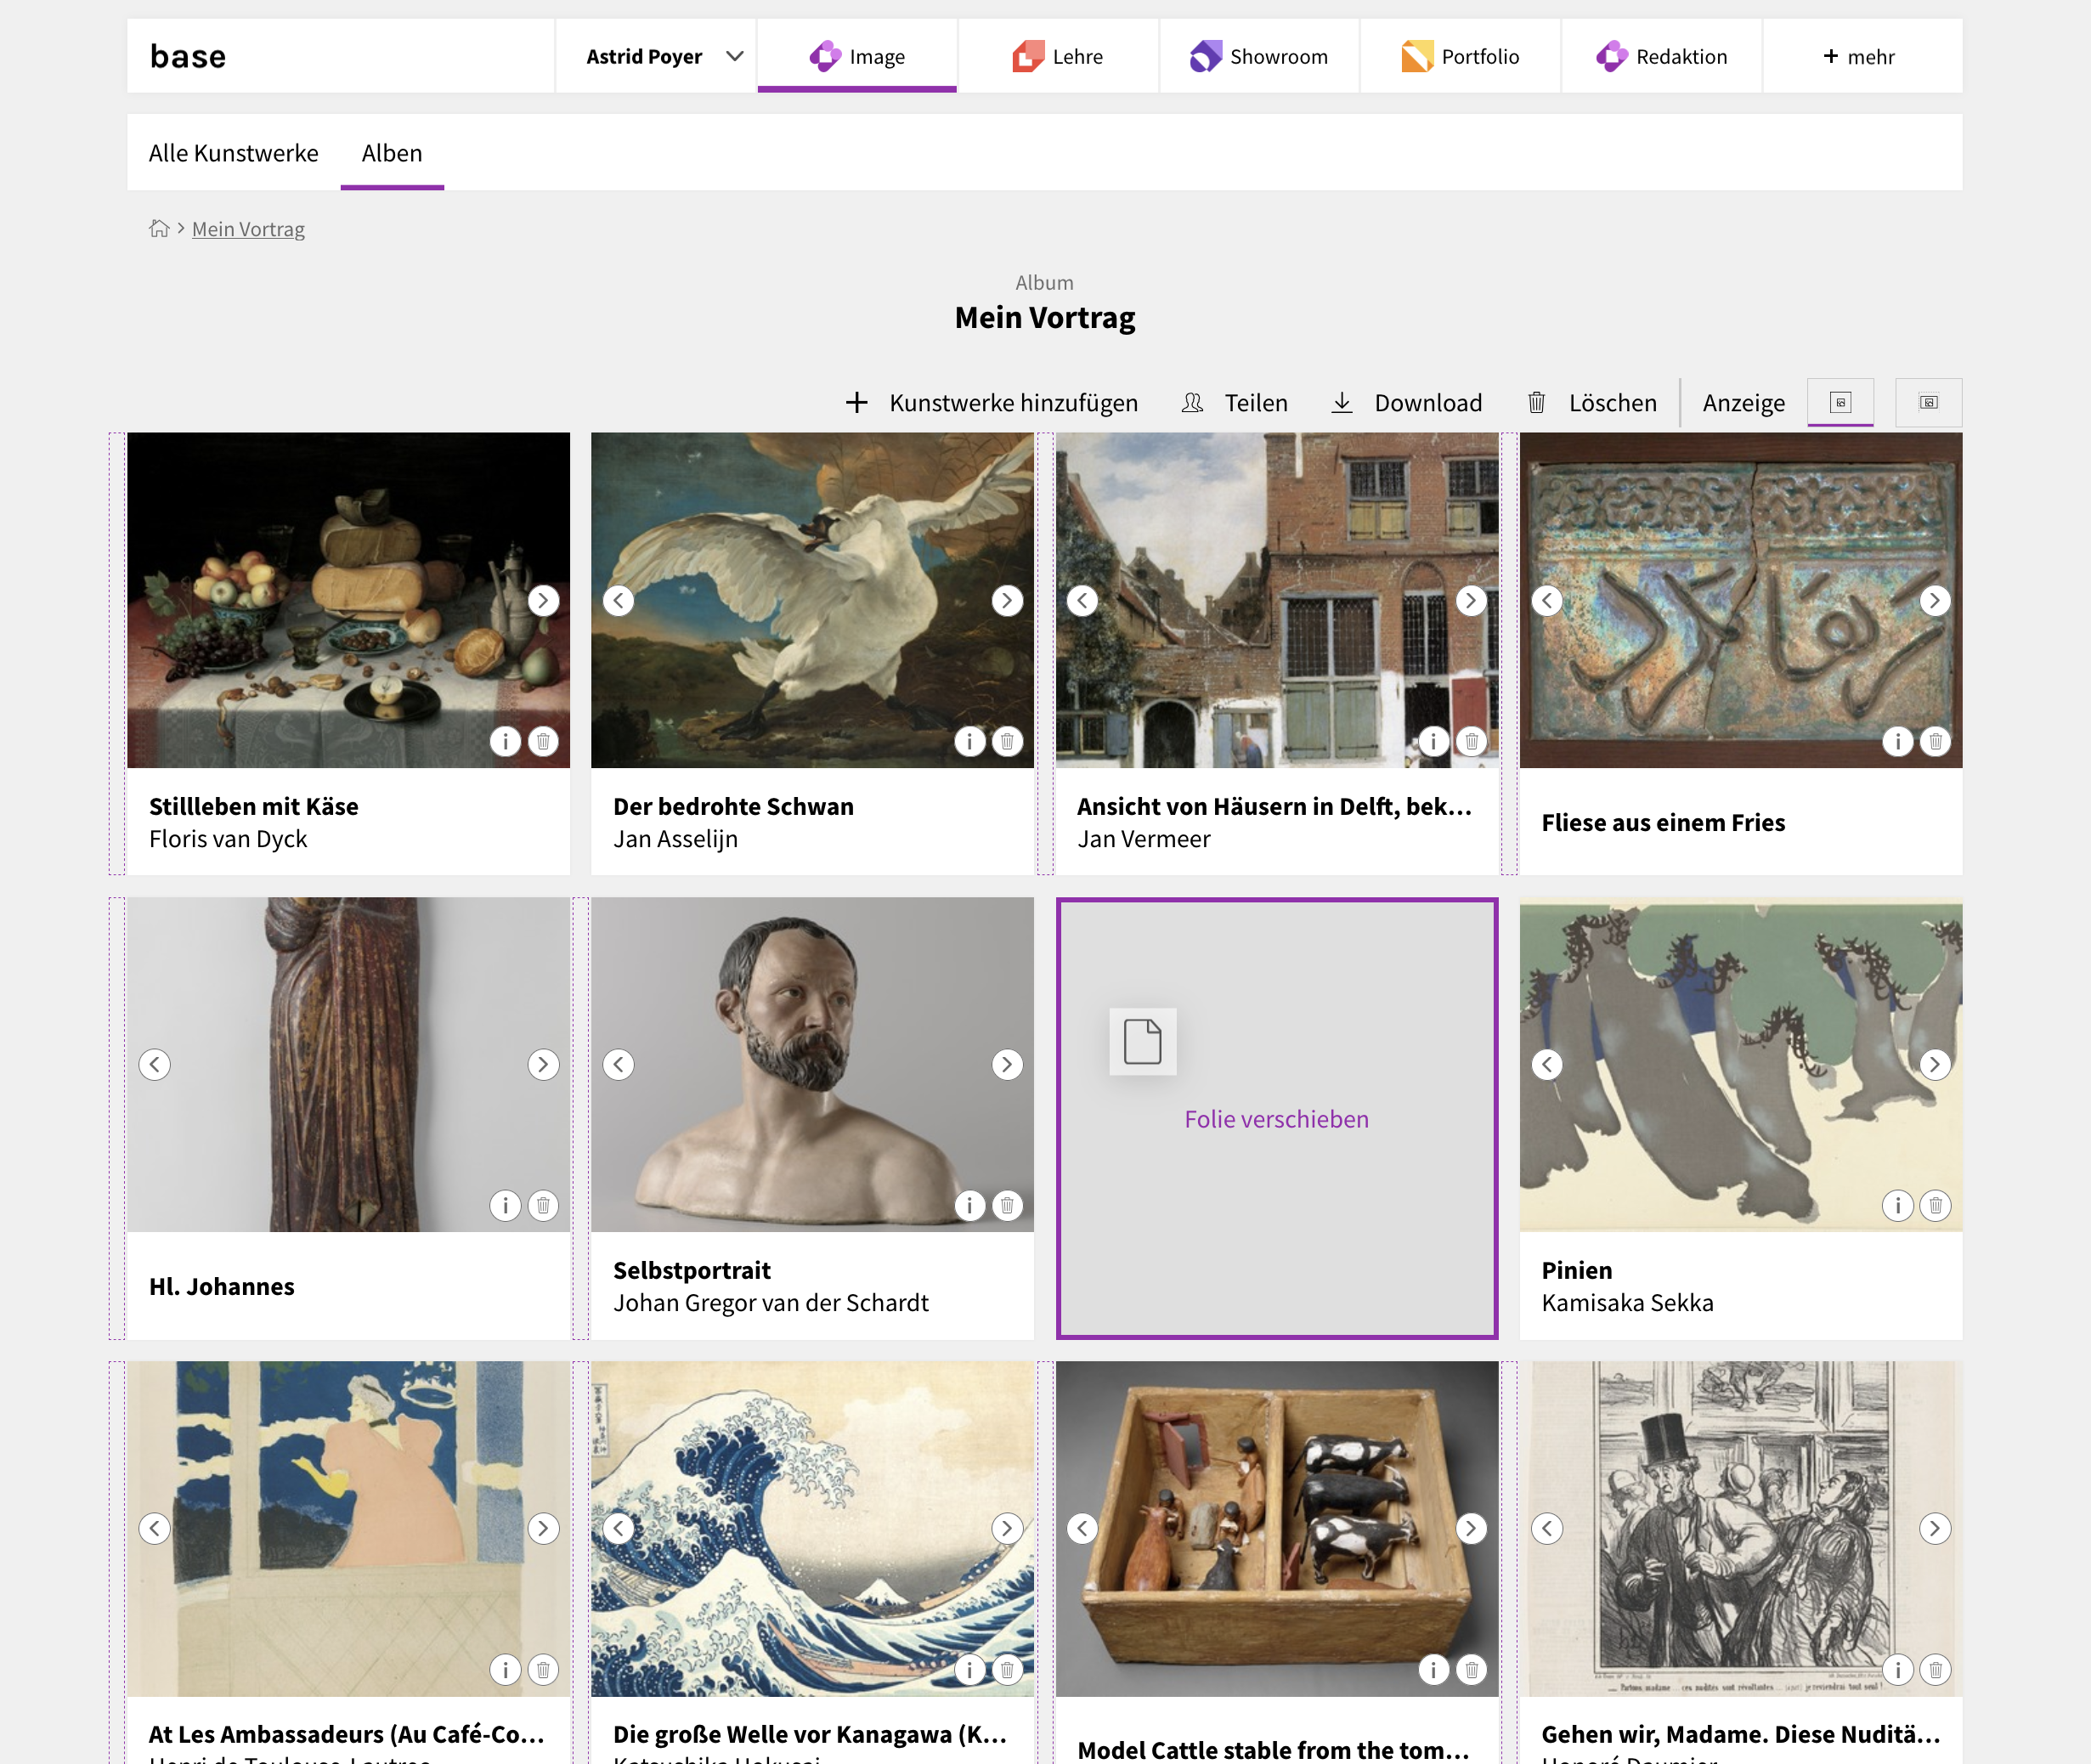Delete album with Löschen
This screenshot has height=1764, width=2091.
pyautogui.click(x=1591, y=402)
